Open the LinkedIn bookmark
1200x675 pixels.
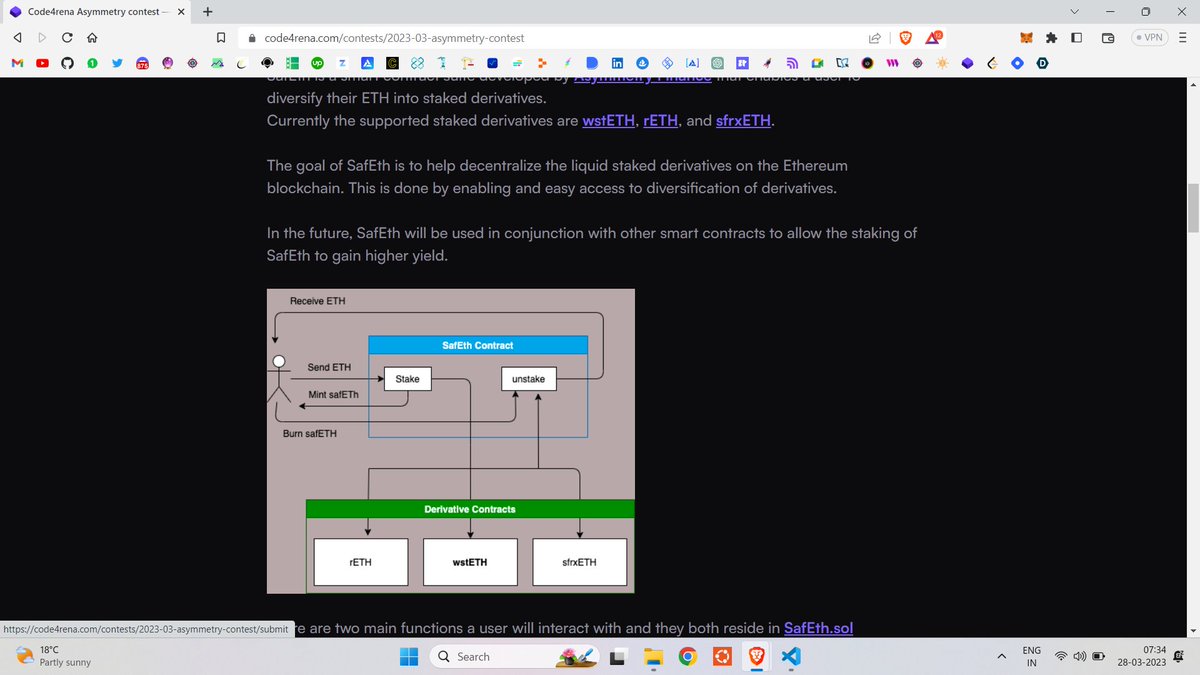click(x=618, y=63)
